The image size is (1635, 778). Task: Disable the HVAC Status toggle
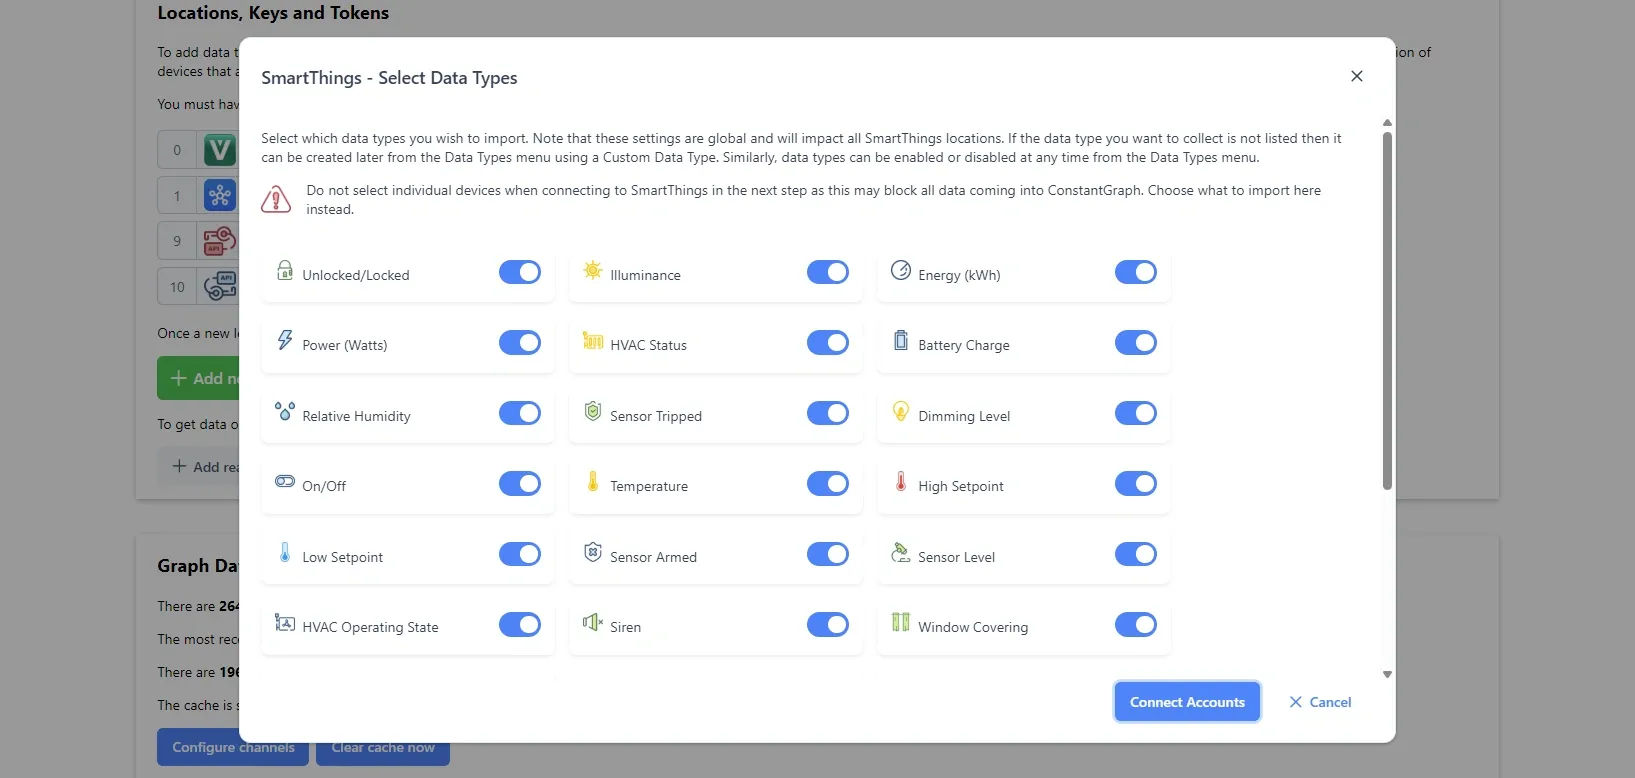828,342
